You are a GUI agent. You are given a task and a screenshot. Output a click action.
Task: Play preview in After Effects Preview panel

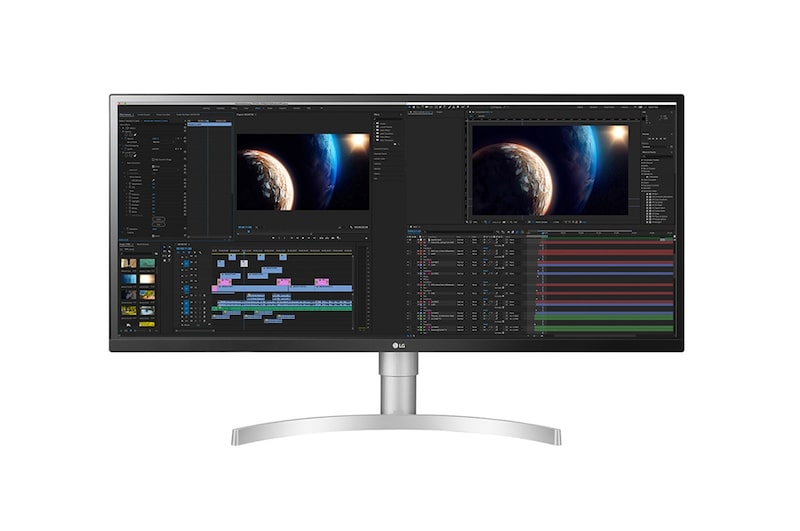[x=657, y=139]
